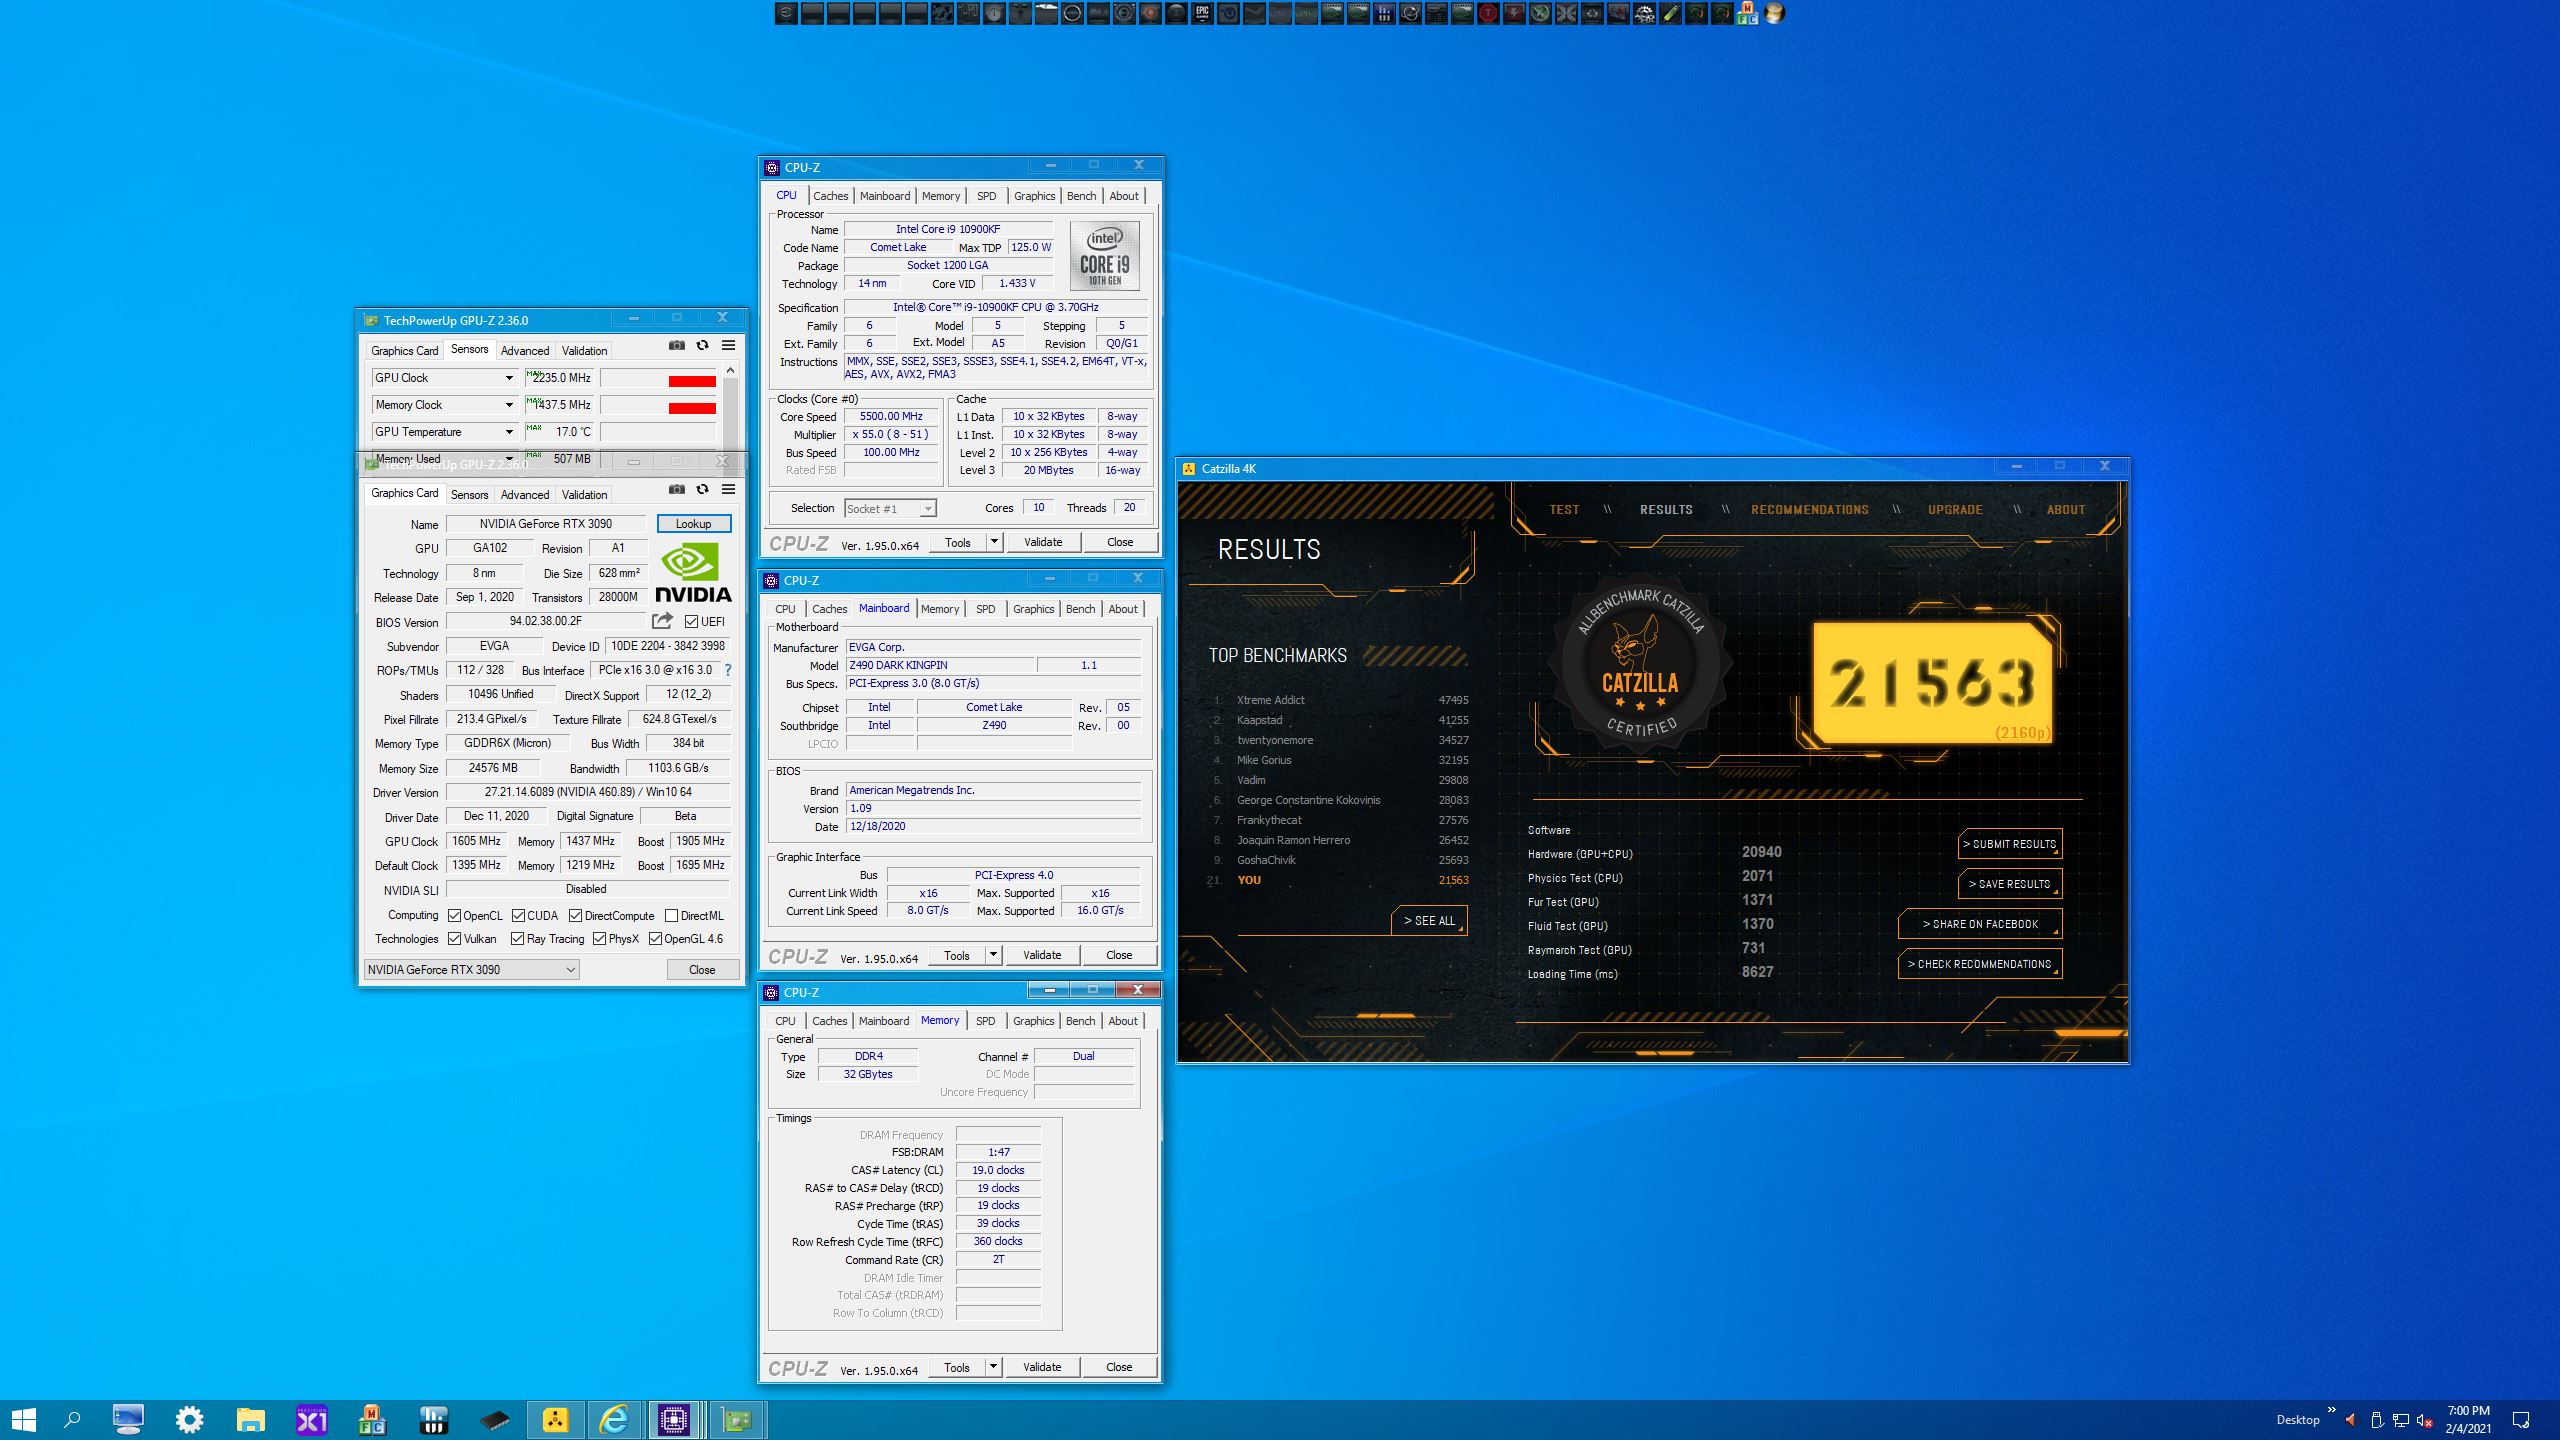This screenshot has height=1440, width=2560.
Task: Click the GPU Name field showing RTX 3090
Action: [x=546, y=524]
